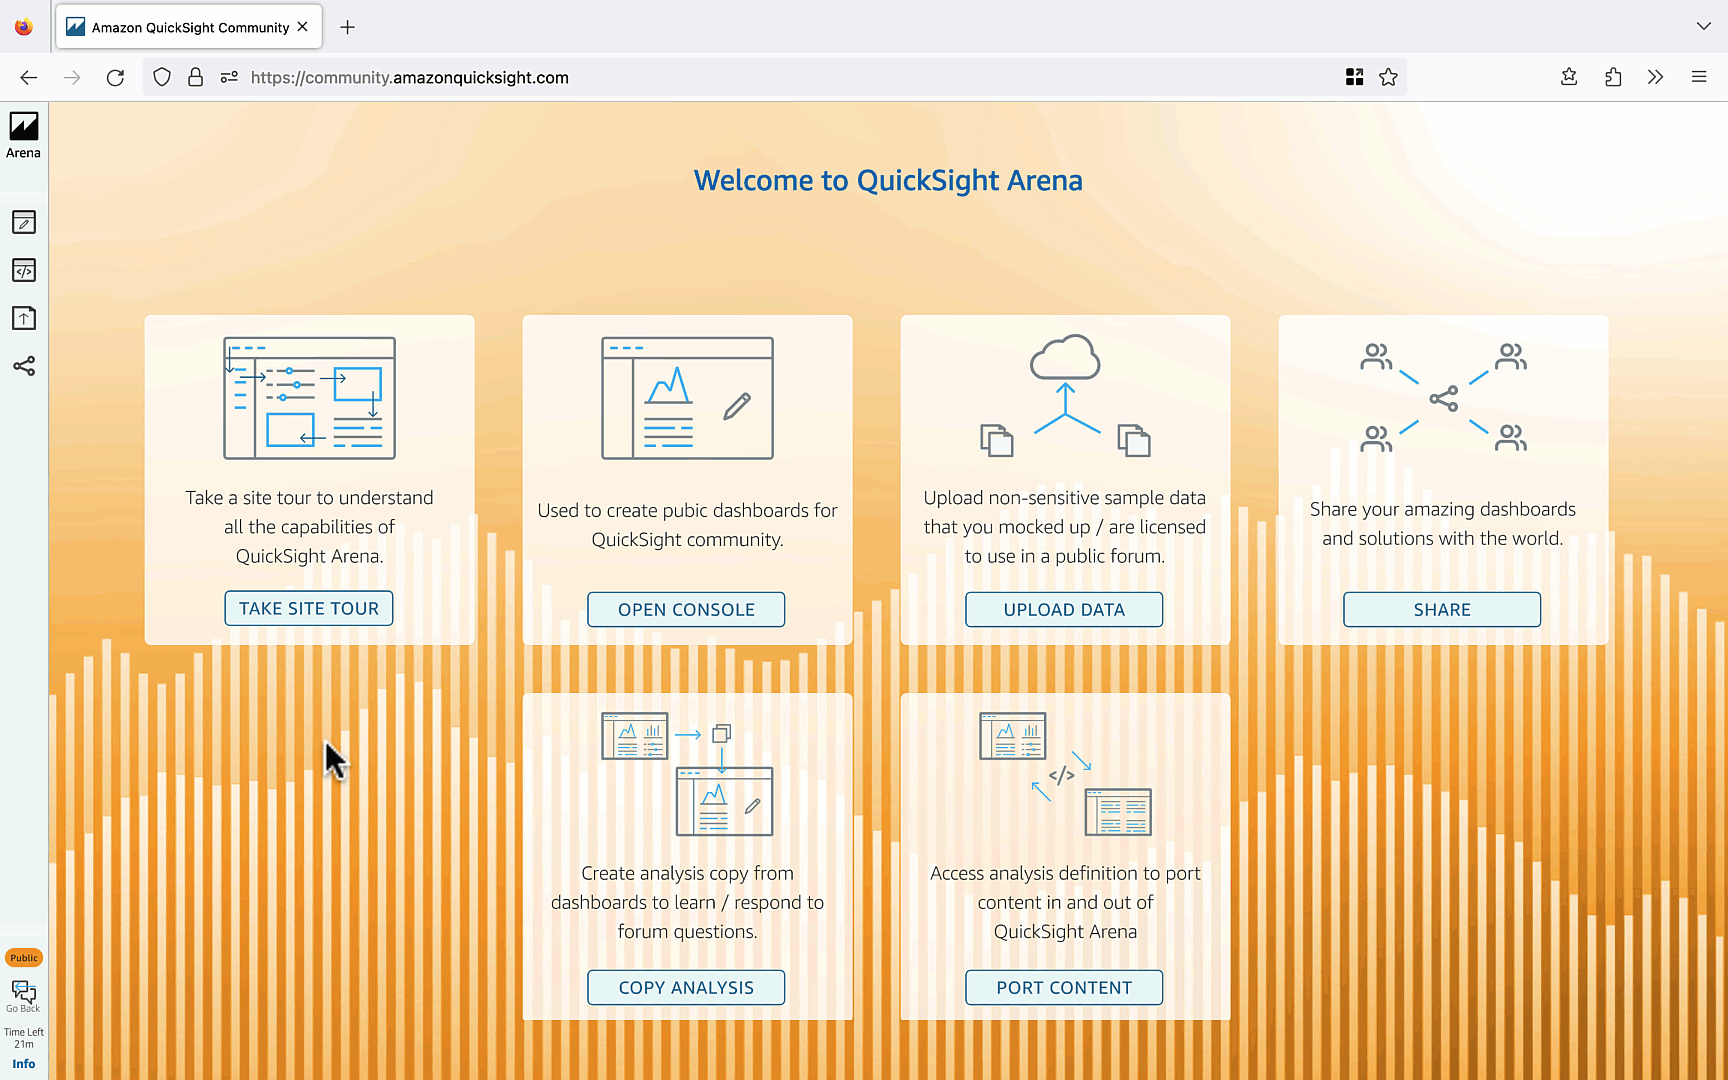Expand the list all tabs dropdown
The height and width of the screenshot is (1080, 1728).
click(1704, 26)
